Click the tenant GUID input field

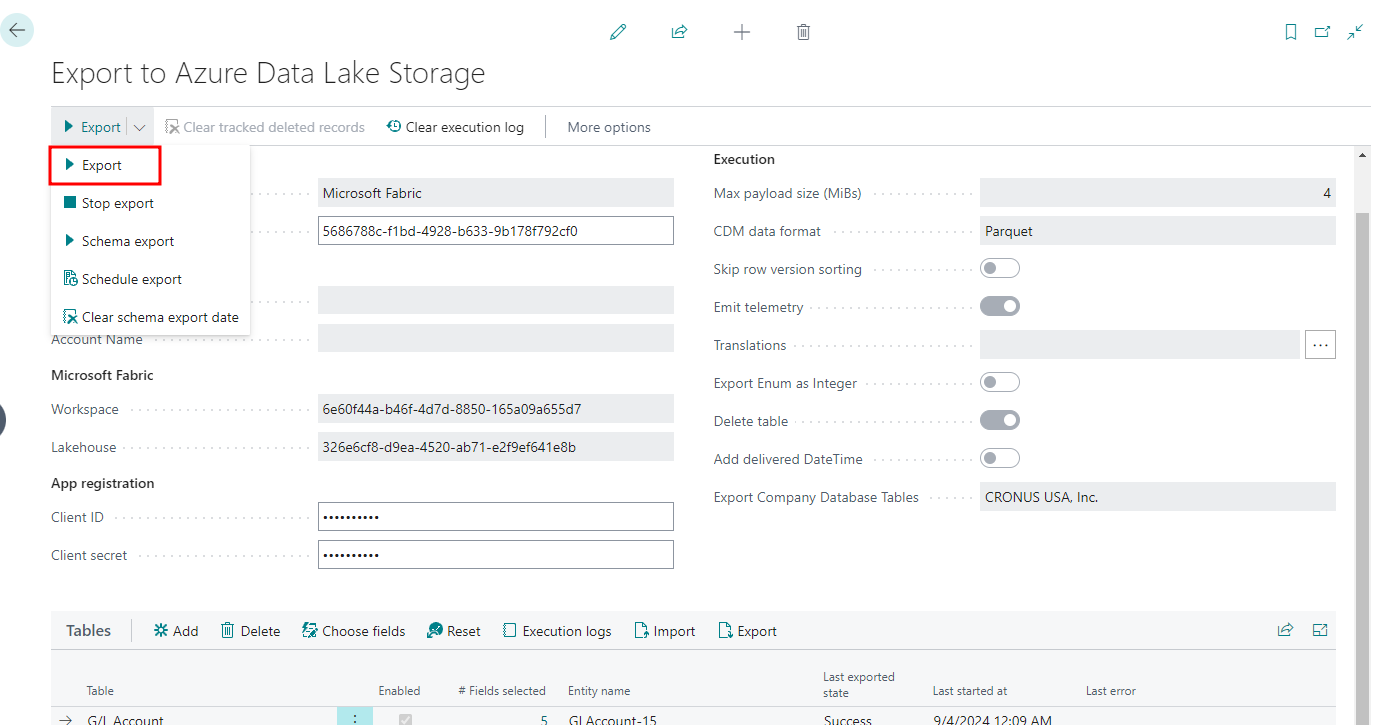click(x=496, y=230)
